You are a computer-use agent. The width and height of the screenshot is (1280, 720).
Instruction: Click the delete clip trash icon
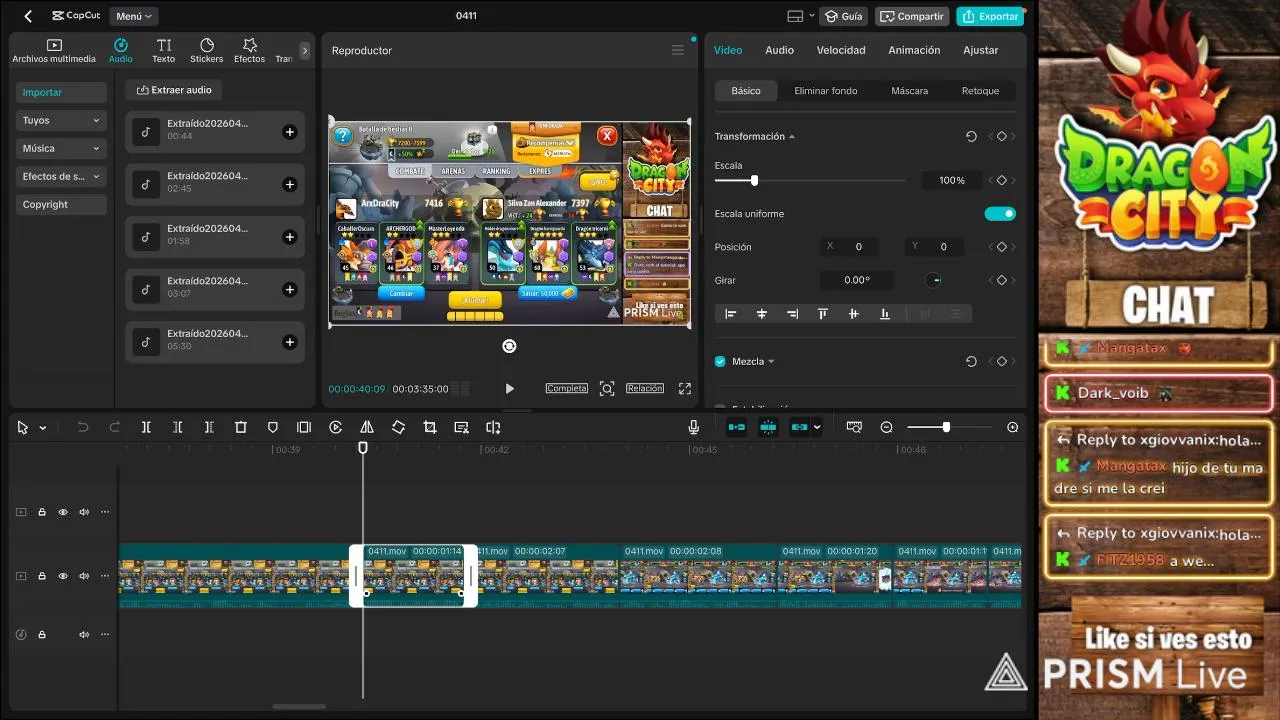pyautogui.click(x=241, y=427)
